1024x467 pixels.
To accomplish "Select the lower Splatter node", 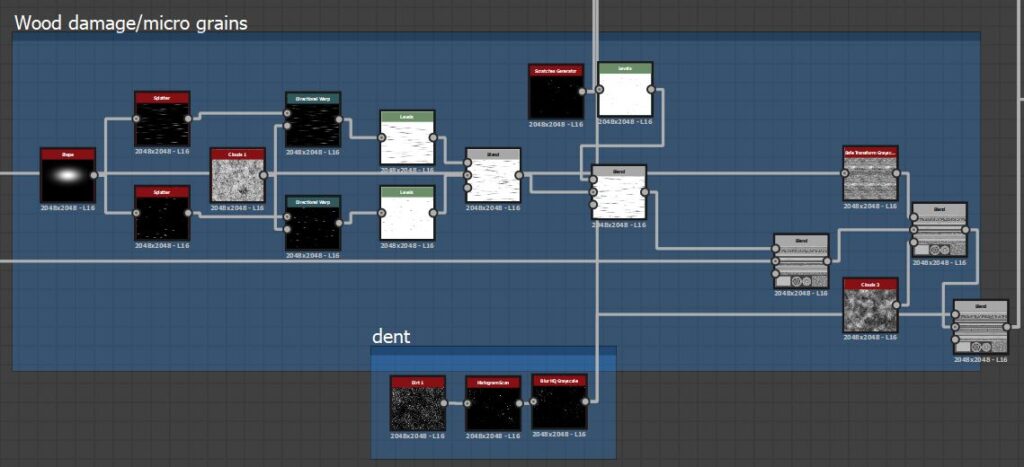I will (x=162, y=213).
